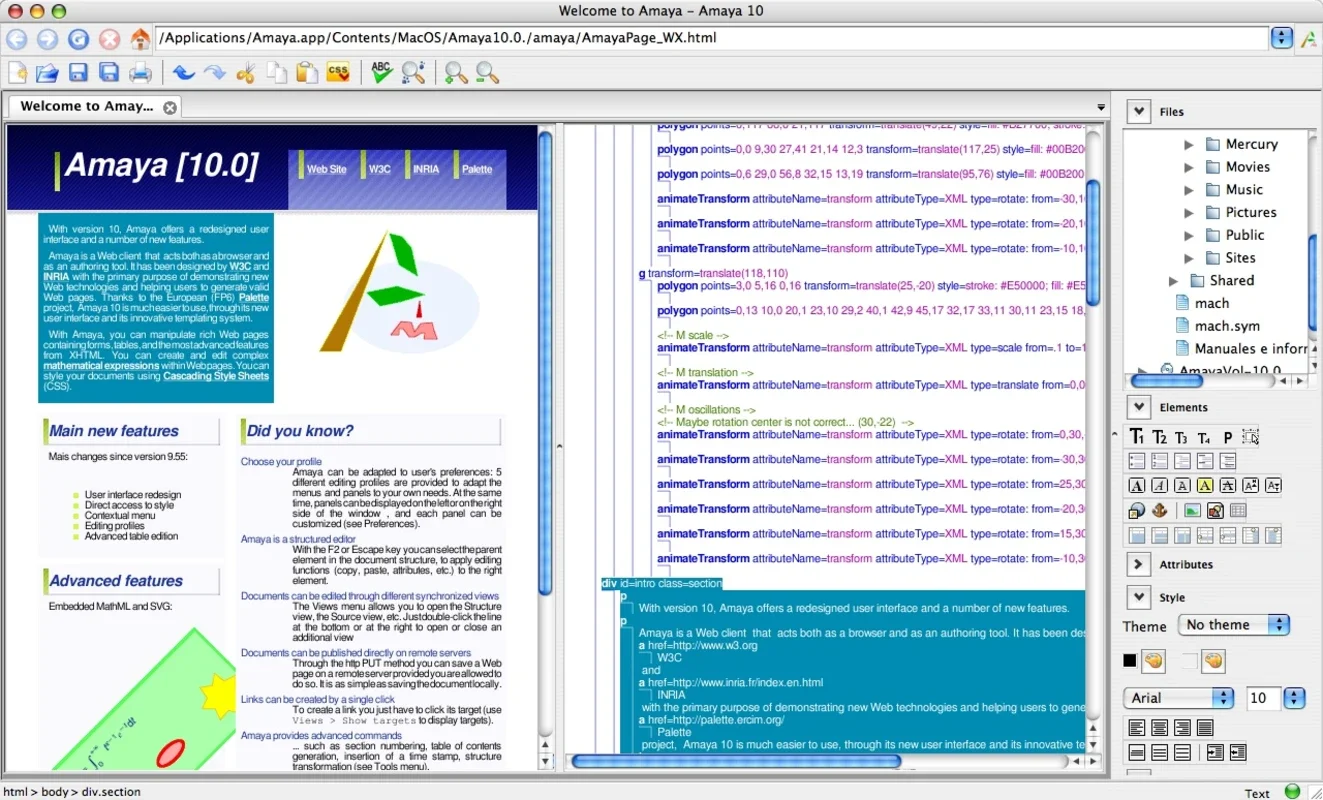The height and width of the screenshot is (800, 1323).
Task: Expand the Attributes panel
Action: tap(1138, 564)
